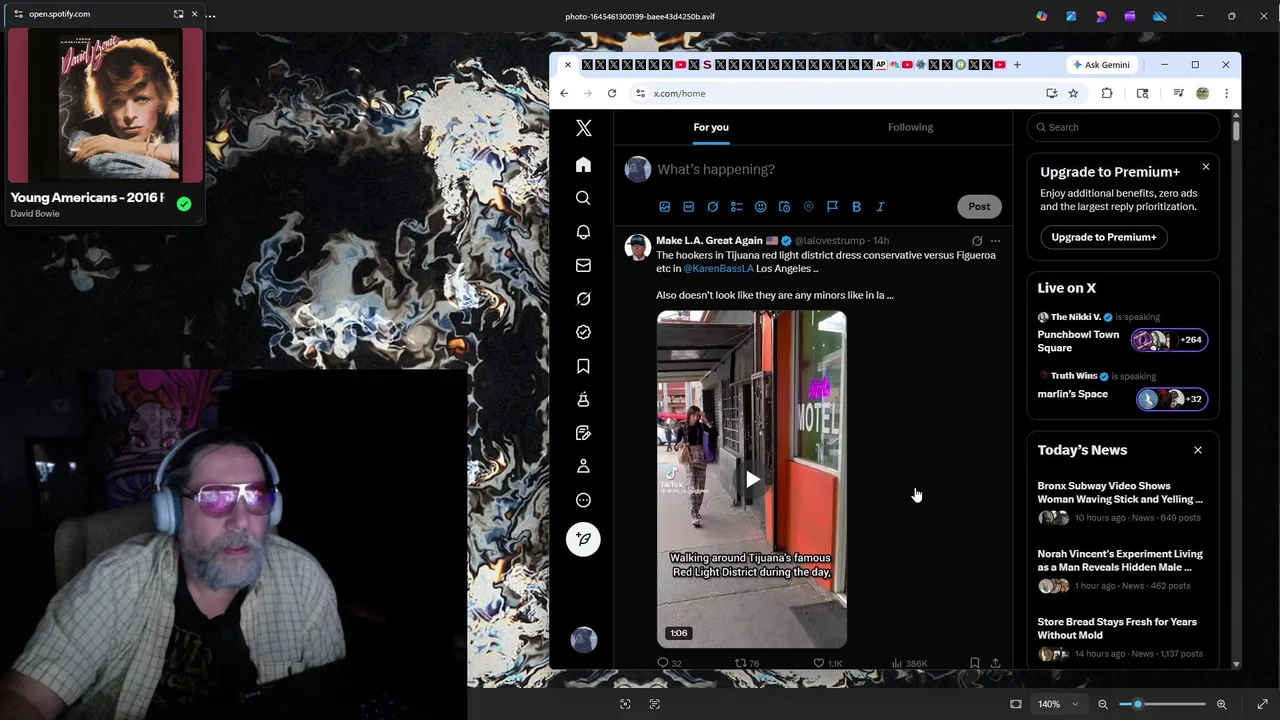Switch to the For you tab
This screenshot has width=1280, height=720.
click(711, 127)
